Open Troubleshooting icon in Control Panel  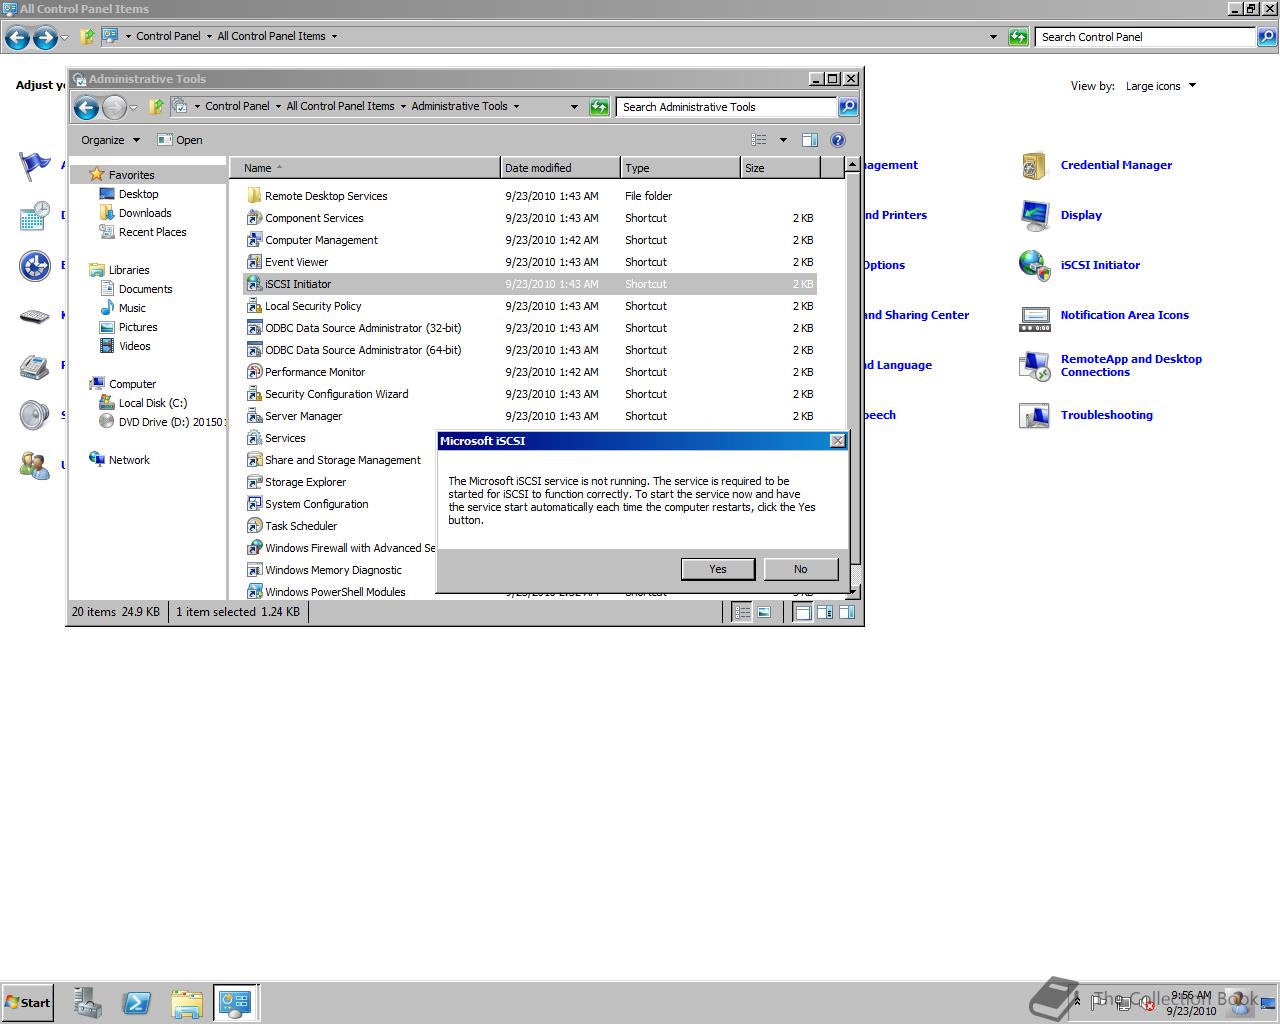[x=1034, y=415]
